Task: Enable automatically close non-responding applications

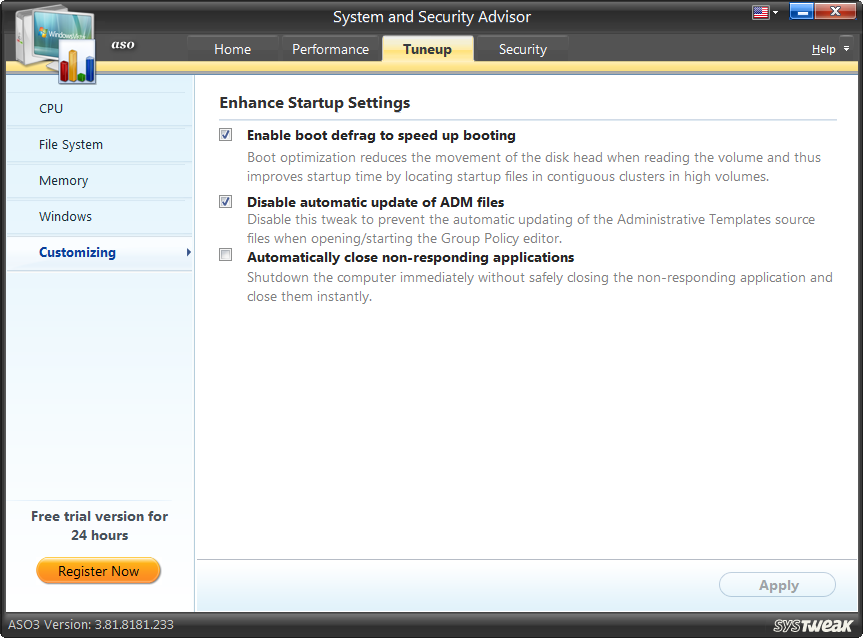Action: click(x=225, y=256)
